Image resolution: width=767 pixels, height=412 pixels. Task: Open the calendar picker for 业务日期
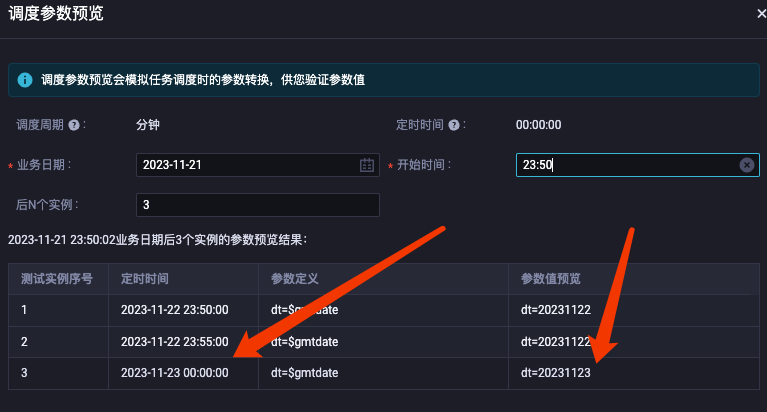coord(367,165)
